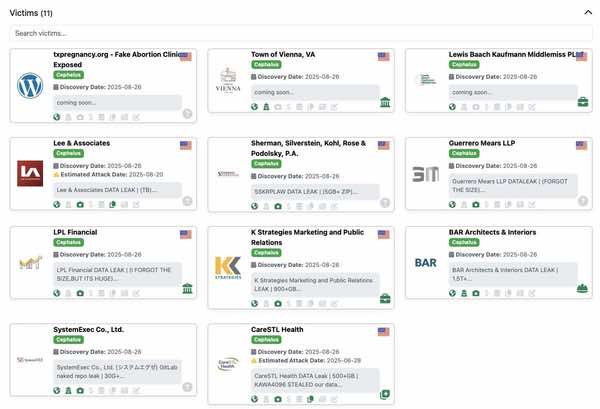The image size is (600, 409).
Task: Open globe icon on LPL Financial card
Action: coord(57,293)
